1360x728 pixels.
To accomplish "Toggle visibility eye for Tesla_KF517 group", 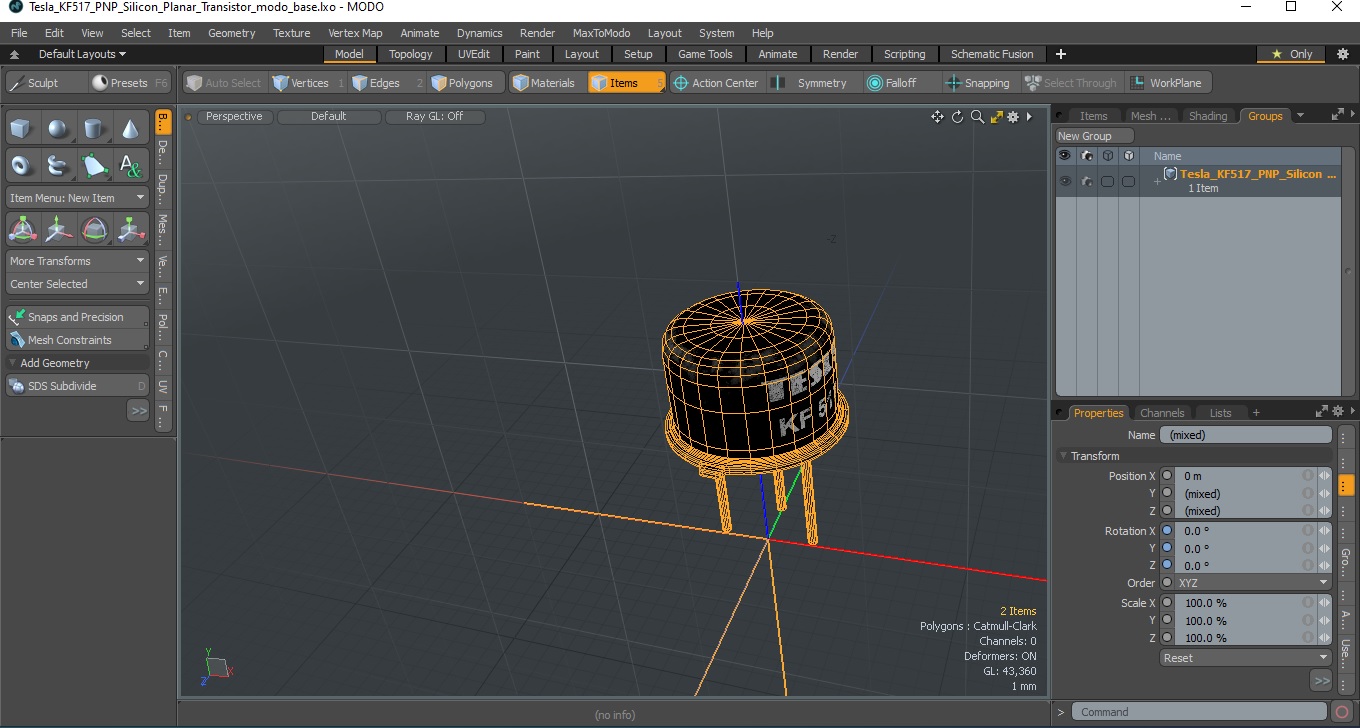I will 1064,181.
